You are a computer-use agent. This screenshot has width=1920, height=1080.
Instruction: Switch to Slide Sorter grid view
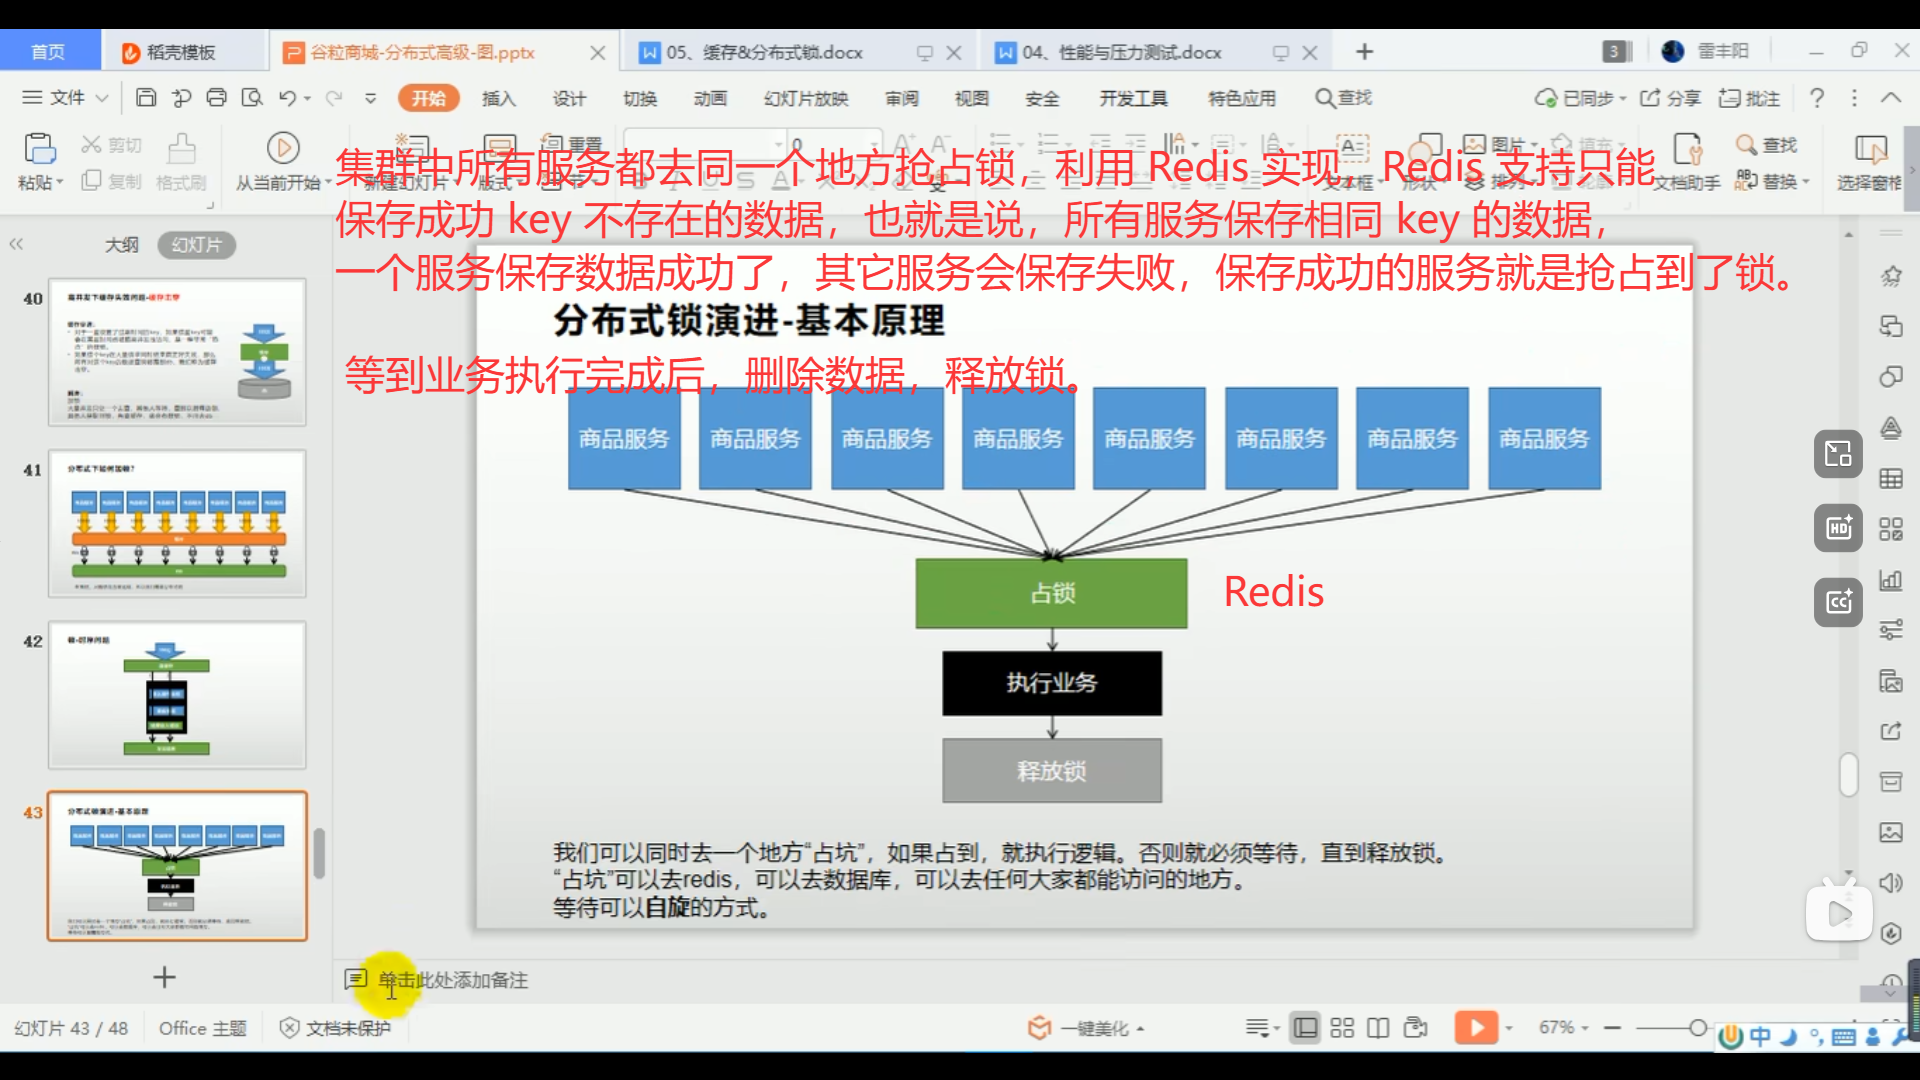tap(1342, 1028)
